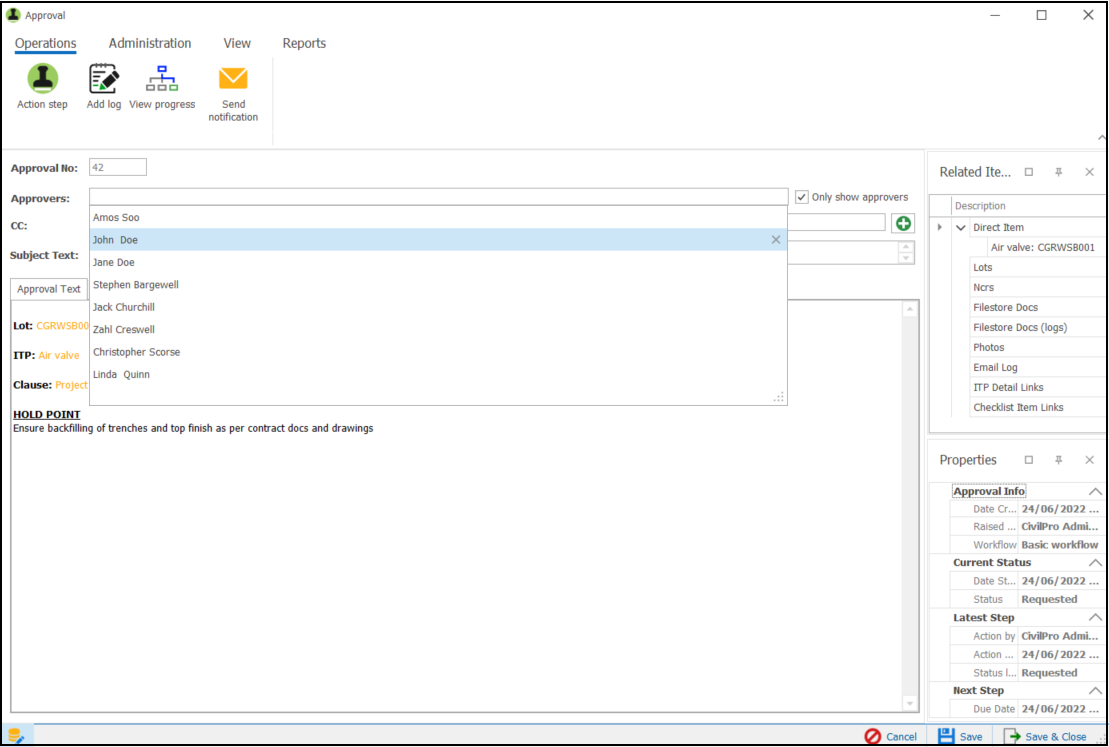Select Jack Churchill as approver
Image resolution: width=1109 pixels, height=747 pixels.
pos(438,307)
